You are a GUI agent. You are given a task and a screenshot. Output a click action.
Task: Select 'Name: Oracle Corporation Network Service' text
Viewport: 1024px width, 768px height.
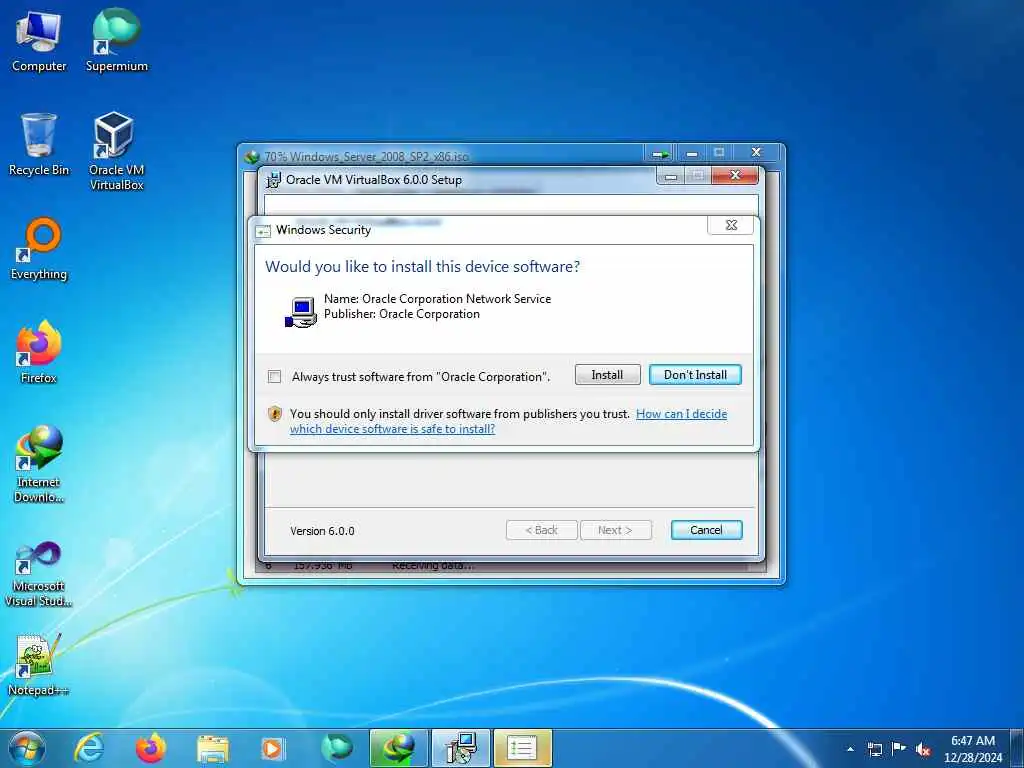(438, 298)
